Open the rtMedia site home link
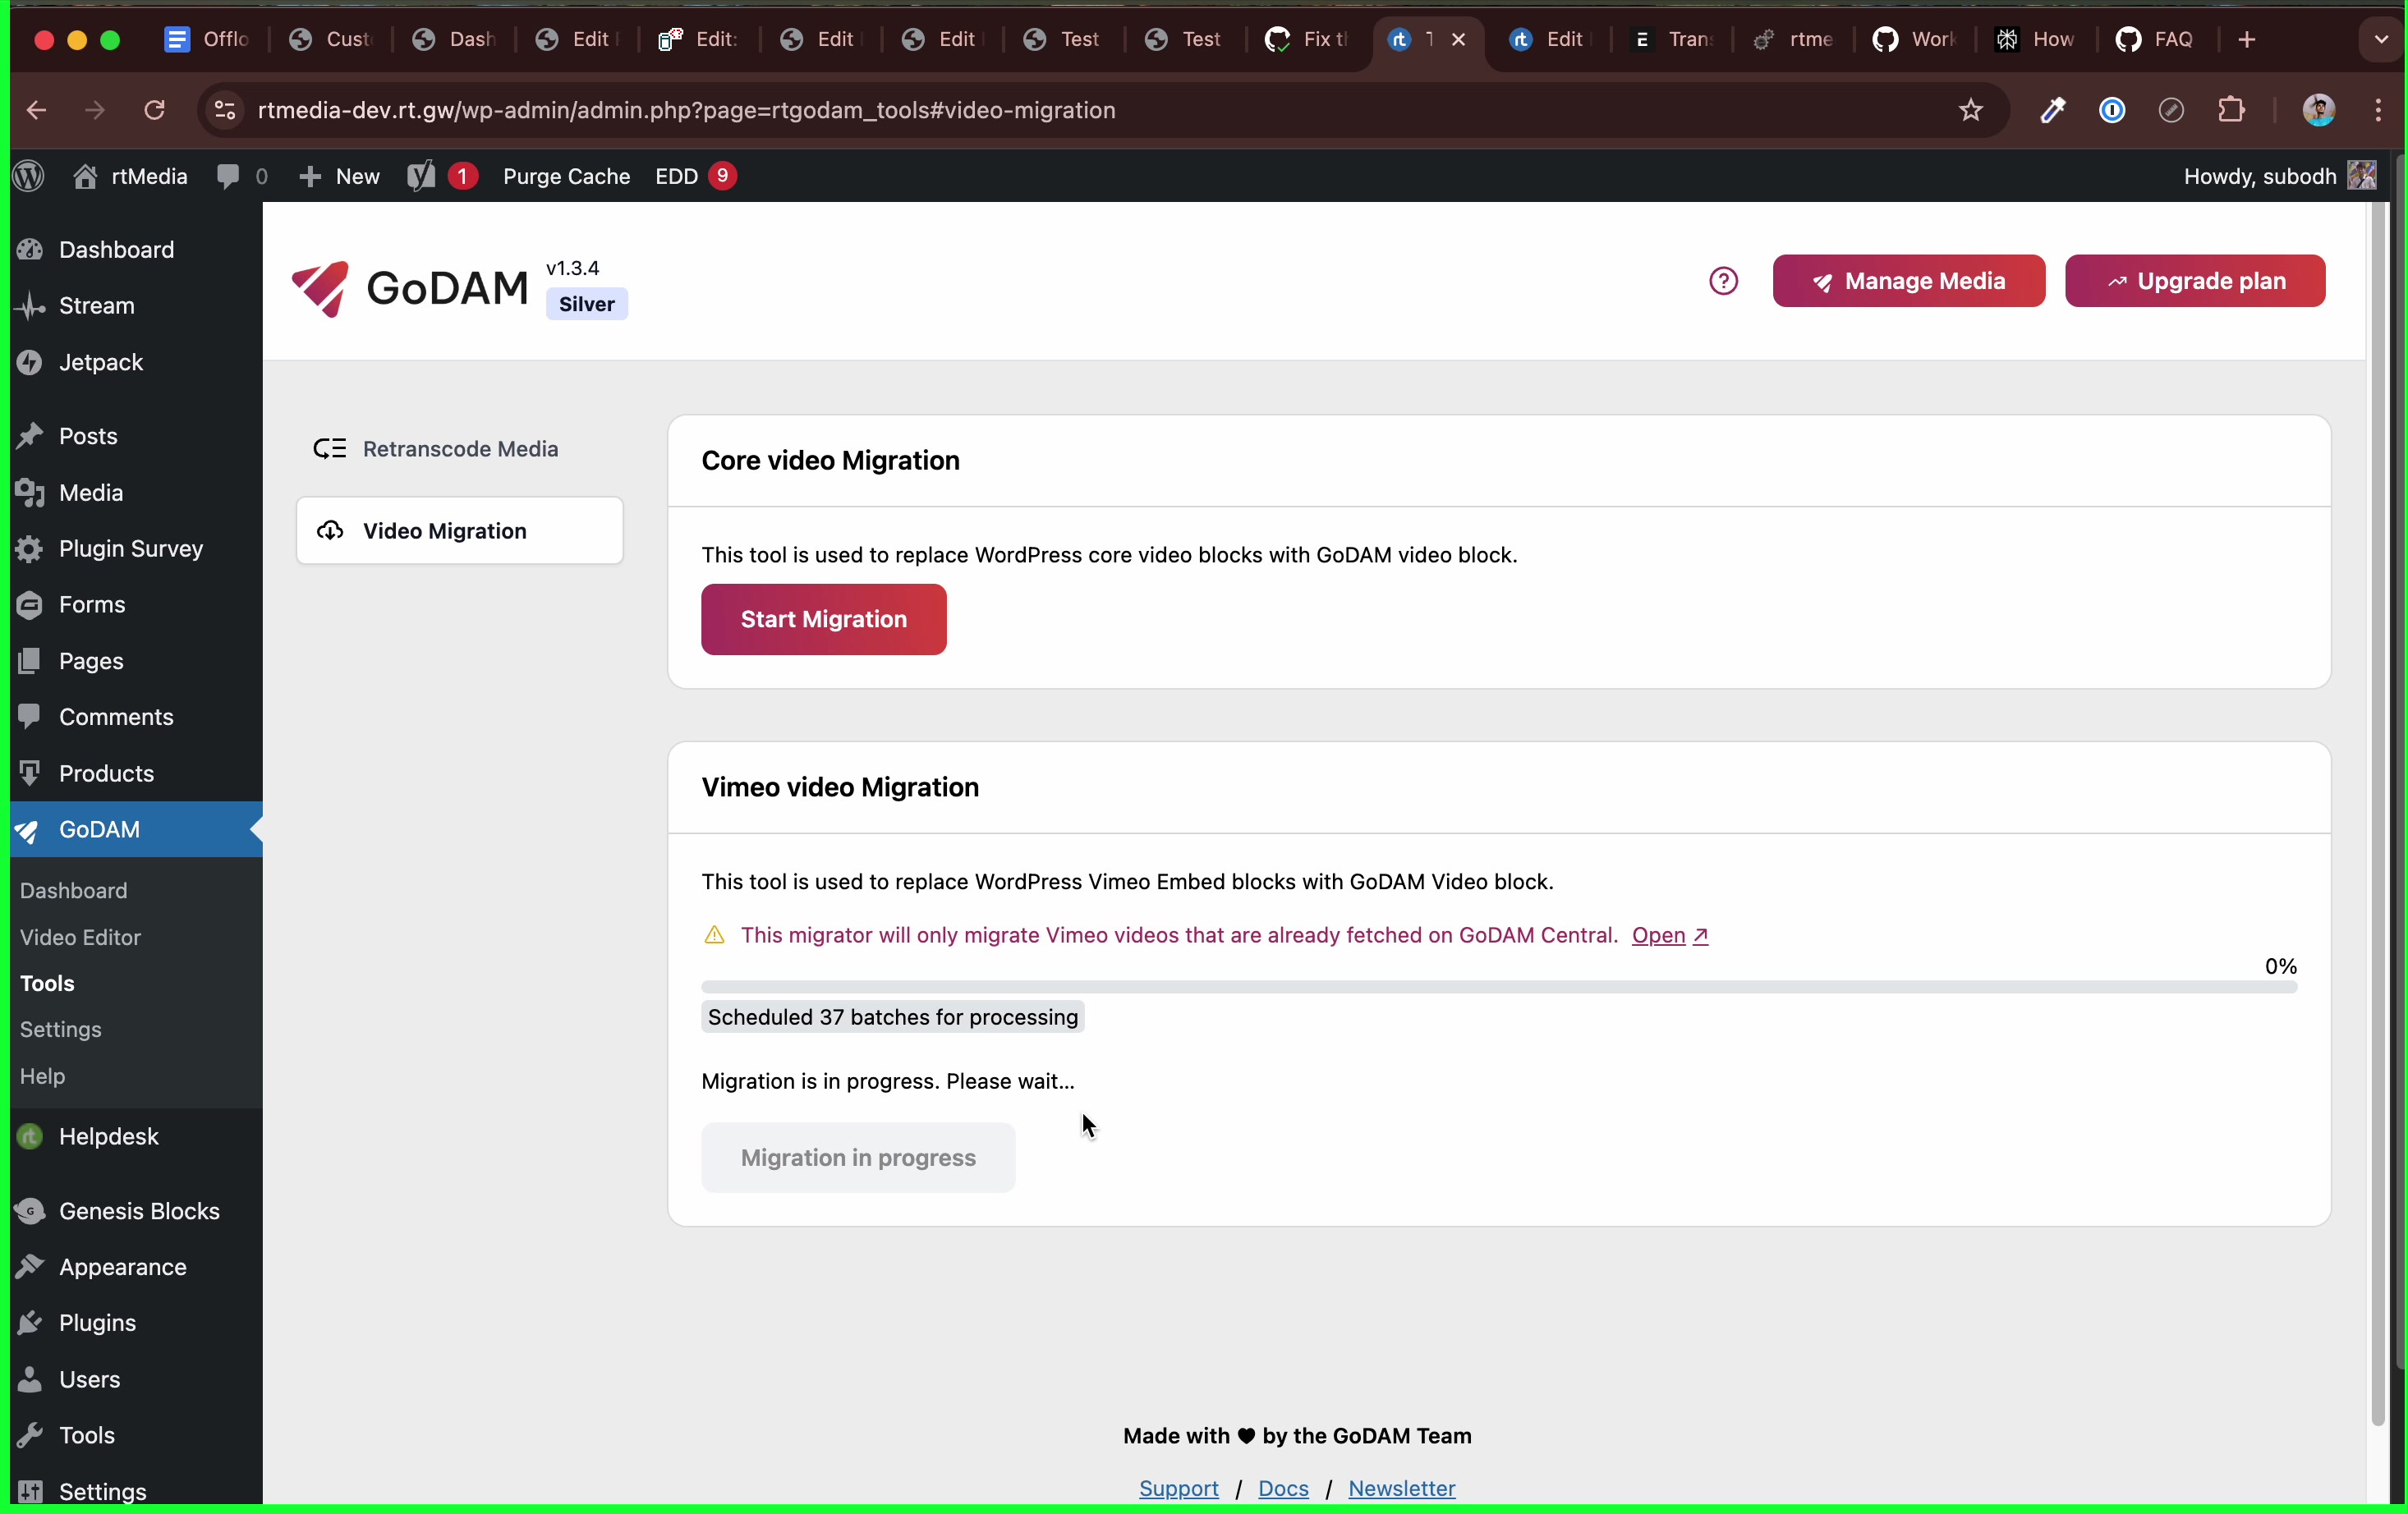The height and width of the screenshot is (1514, 2408). click(x=130, y=176)
